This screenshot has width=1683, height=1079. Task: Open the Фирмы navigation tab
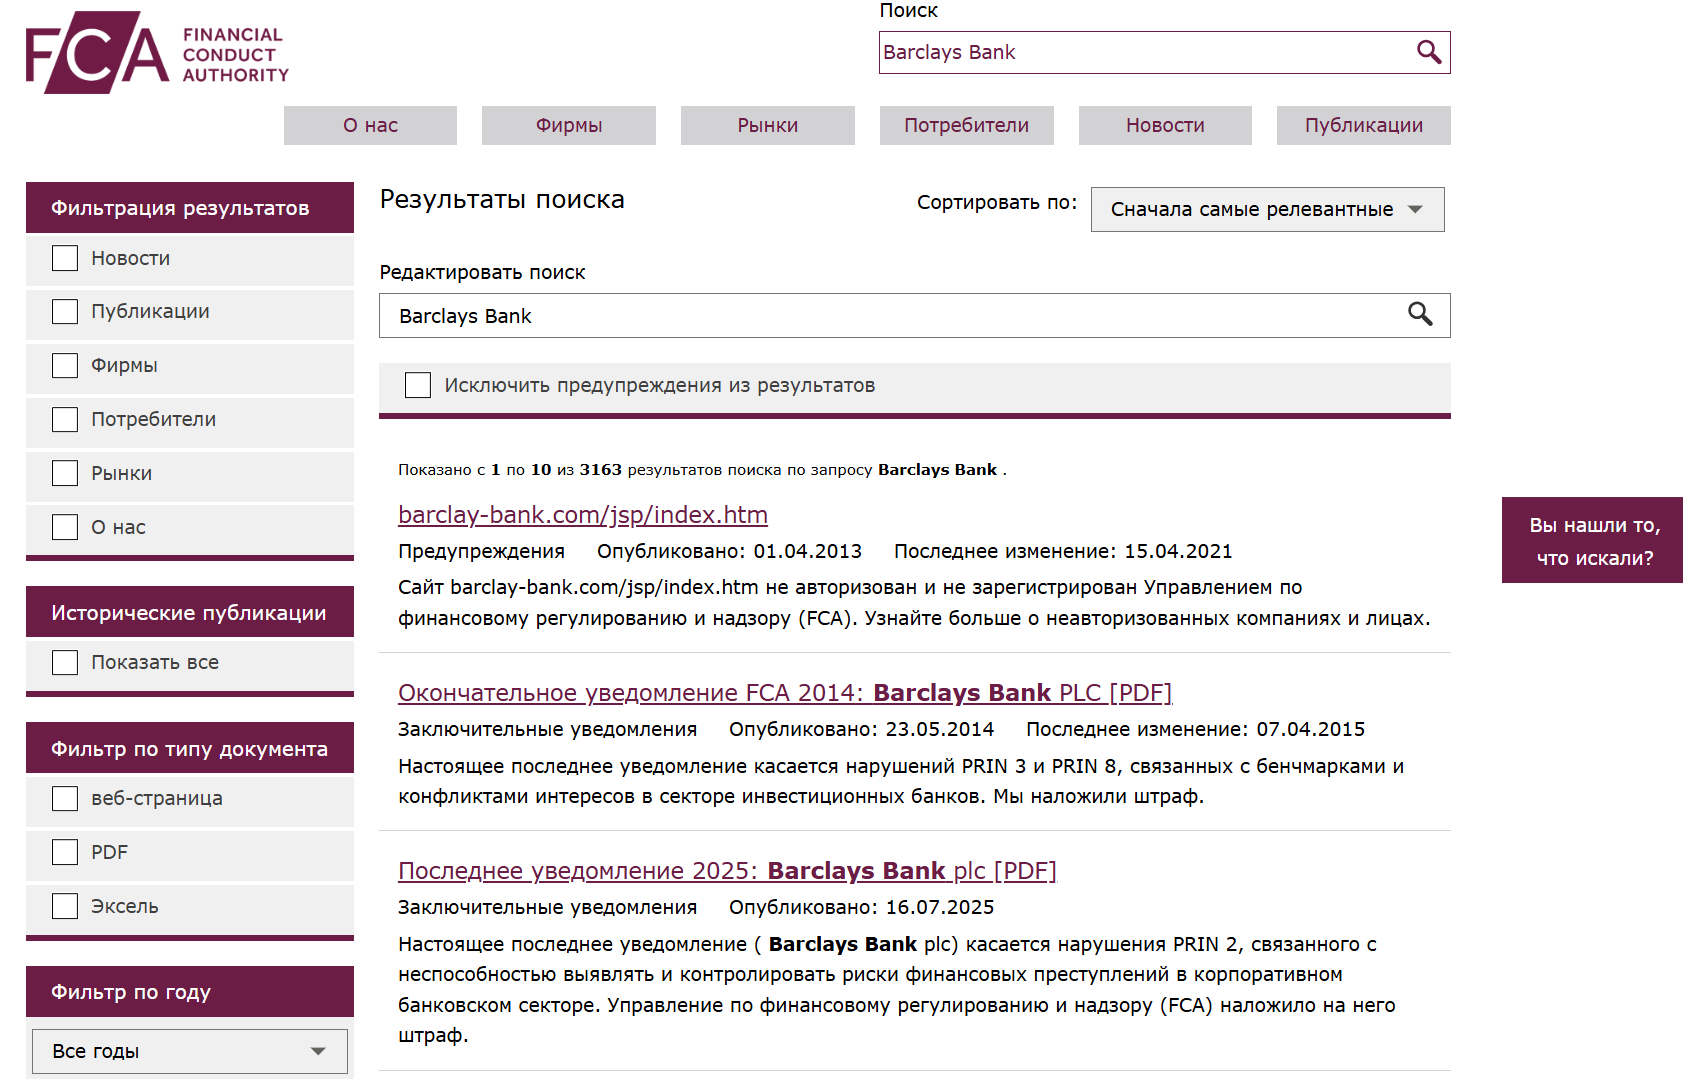point(569,125)
